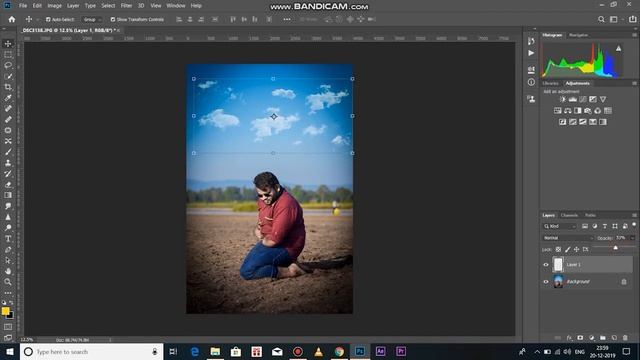
Task: Click the more options ellipsis in options bar
Action: point(287,19)
